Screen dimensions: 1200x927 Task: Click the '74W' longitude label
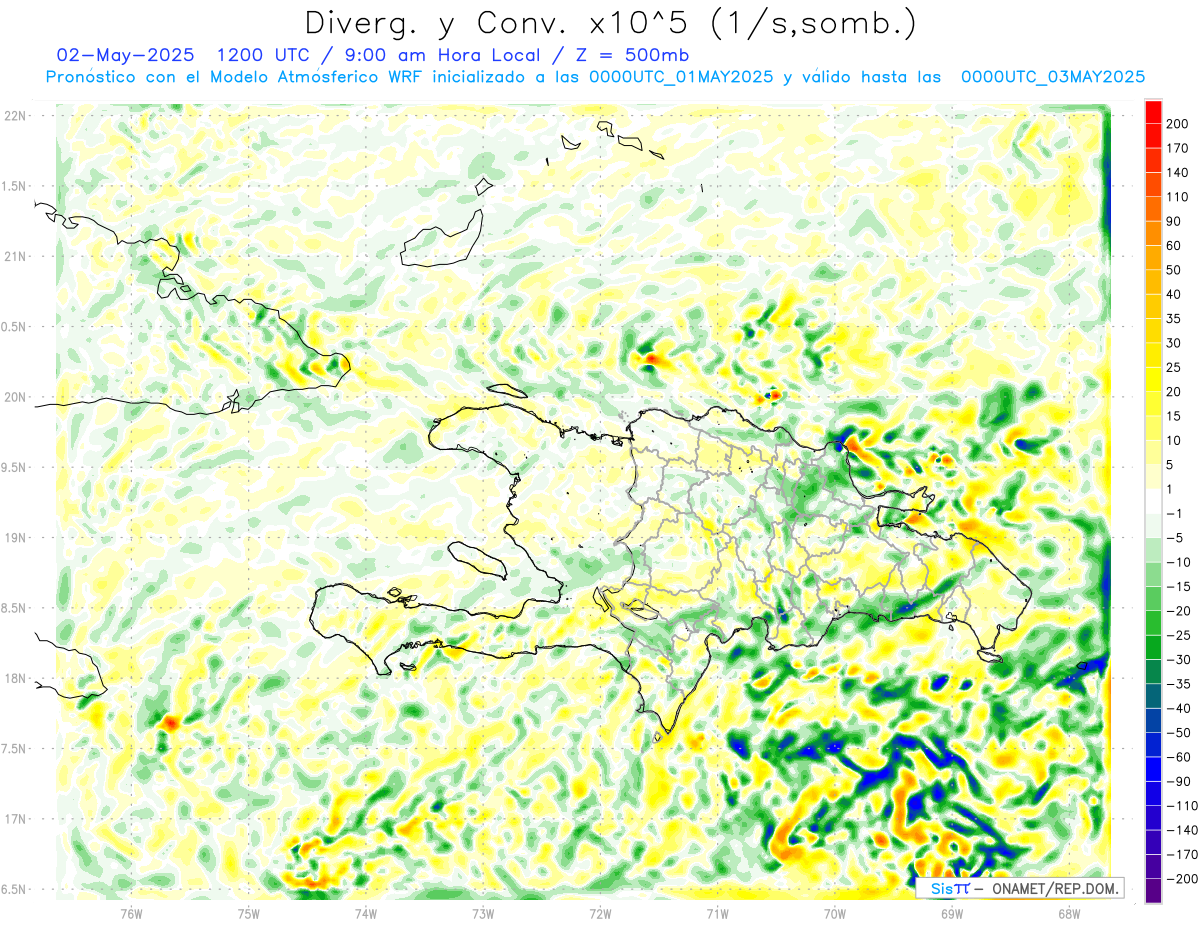point(365,912)
